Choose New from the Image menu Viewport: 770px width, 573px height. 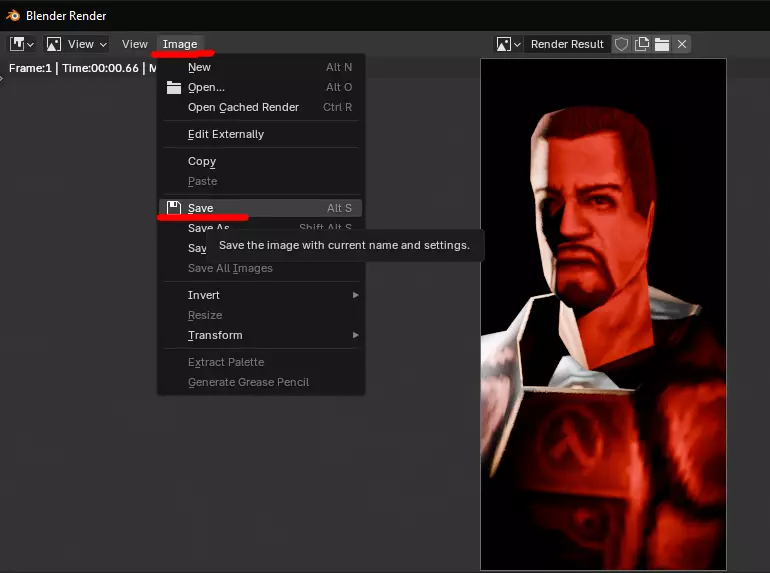coord(261,67)
